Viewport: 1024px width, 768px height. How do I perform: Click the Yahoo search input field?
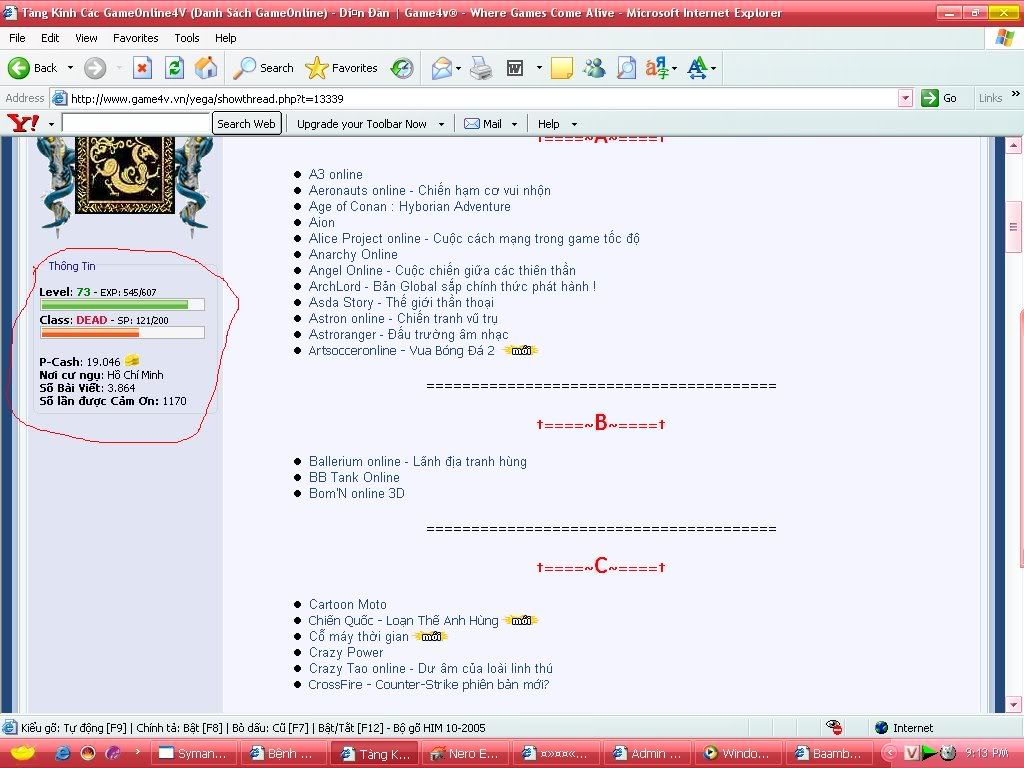136,123
